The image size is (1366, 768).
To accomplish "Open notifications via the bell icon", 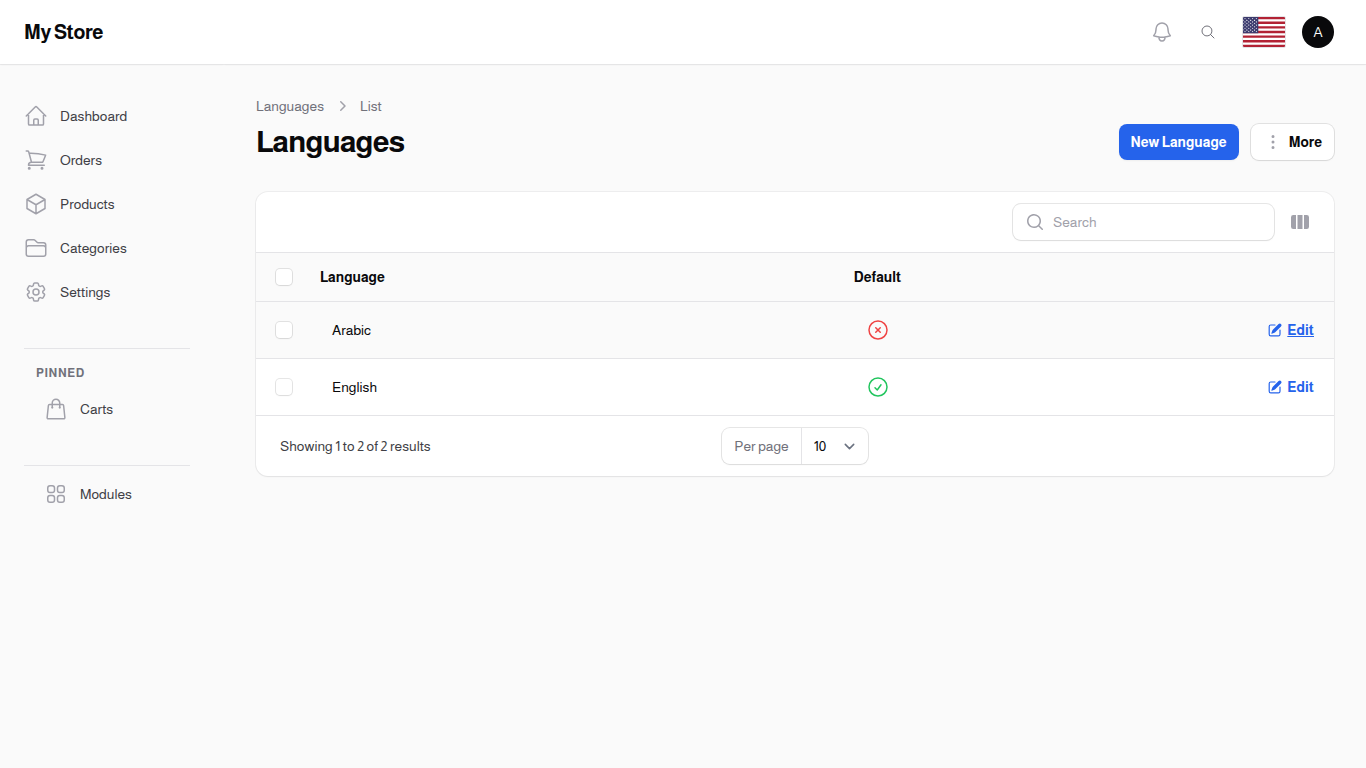I will 1161,31.
